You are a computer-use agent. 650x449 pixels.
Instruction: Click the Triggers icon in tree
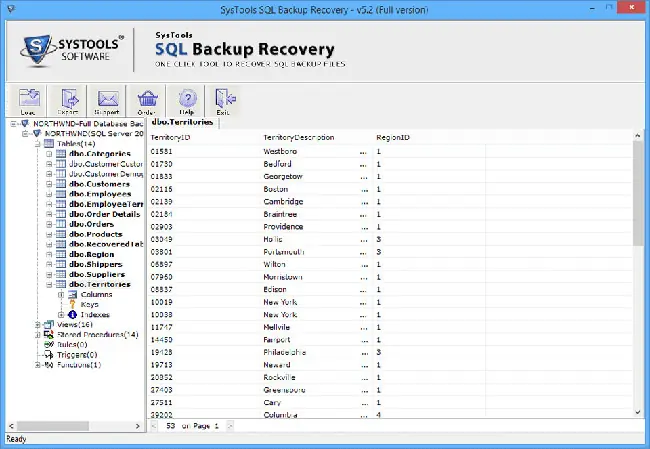click(x=49, y=354)
